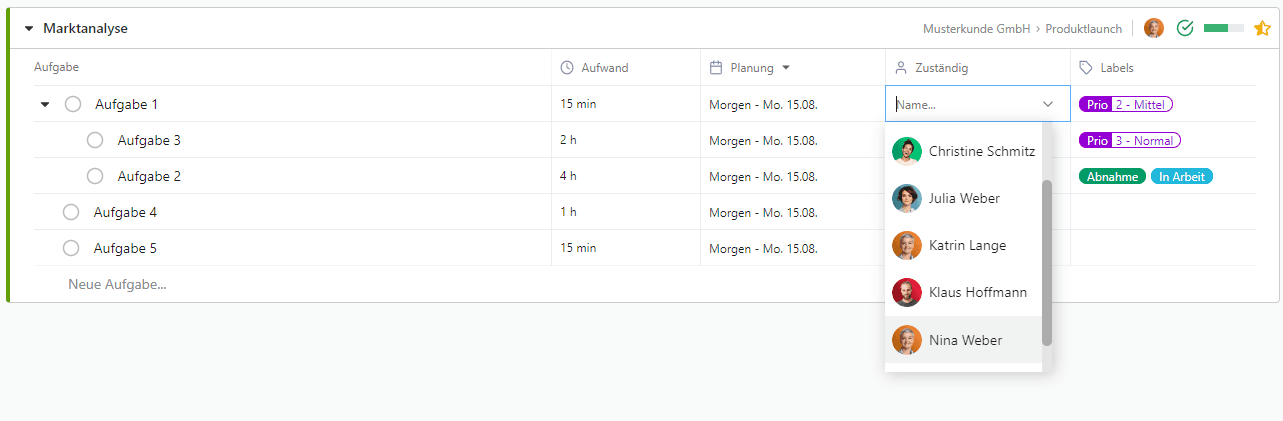Viewport: 1283px width, 421px height.
Task: Click the clock icon beside Aufwand
Action: coord(567,68)
